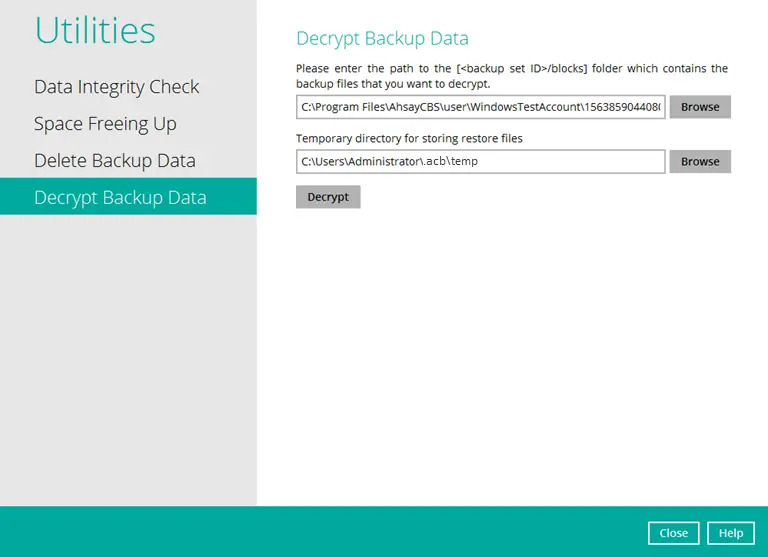Click the temporary directory path field
Screen dimensions: 768x557
click(480, 162)
